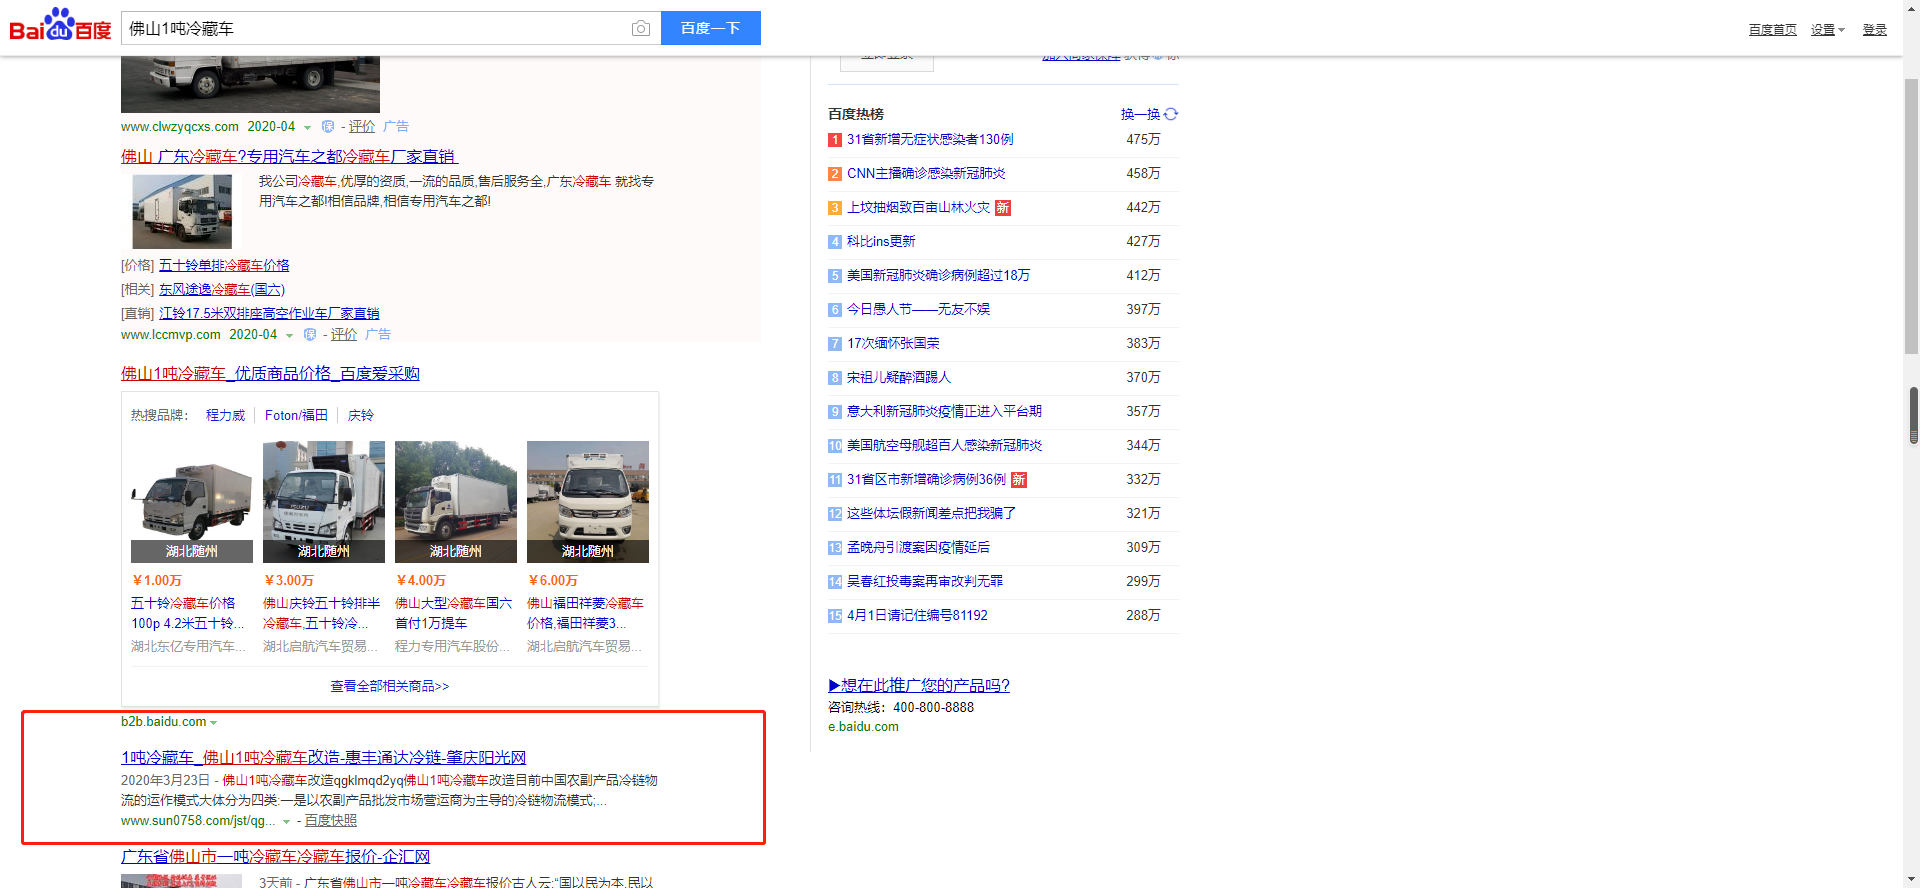1920x888 pixels.
Task: Click 登录 login link
Action: click(1874, 30)
